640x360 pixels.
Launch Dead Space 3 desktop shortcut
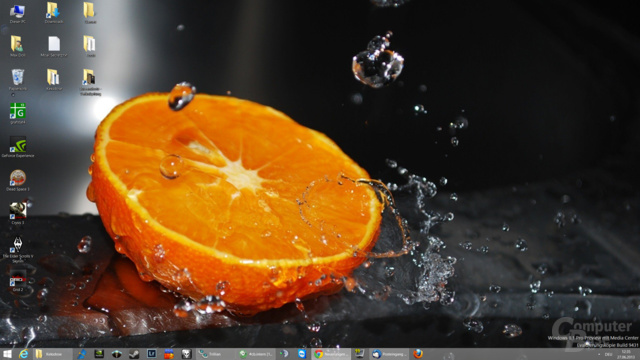(18, 180)
